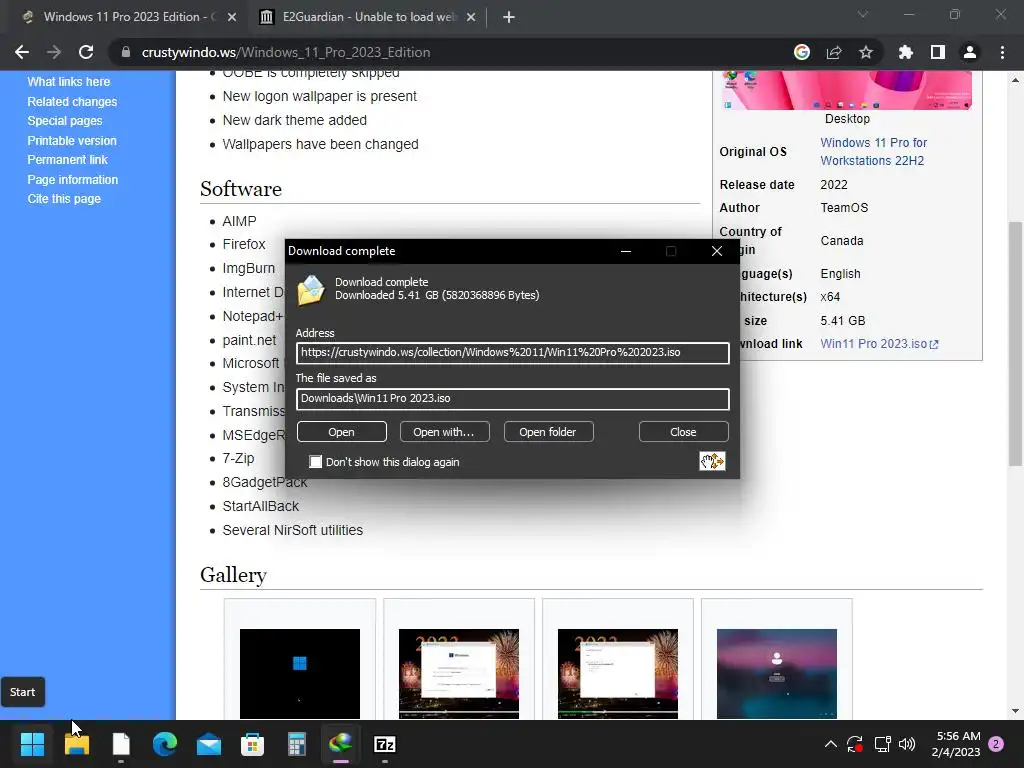
Task: Open the browser extensions puzzle icon
Action: (906, 52)
